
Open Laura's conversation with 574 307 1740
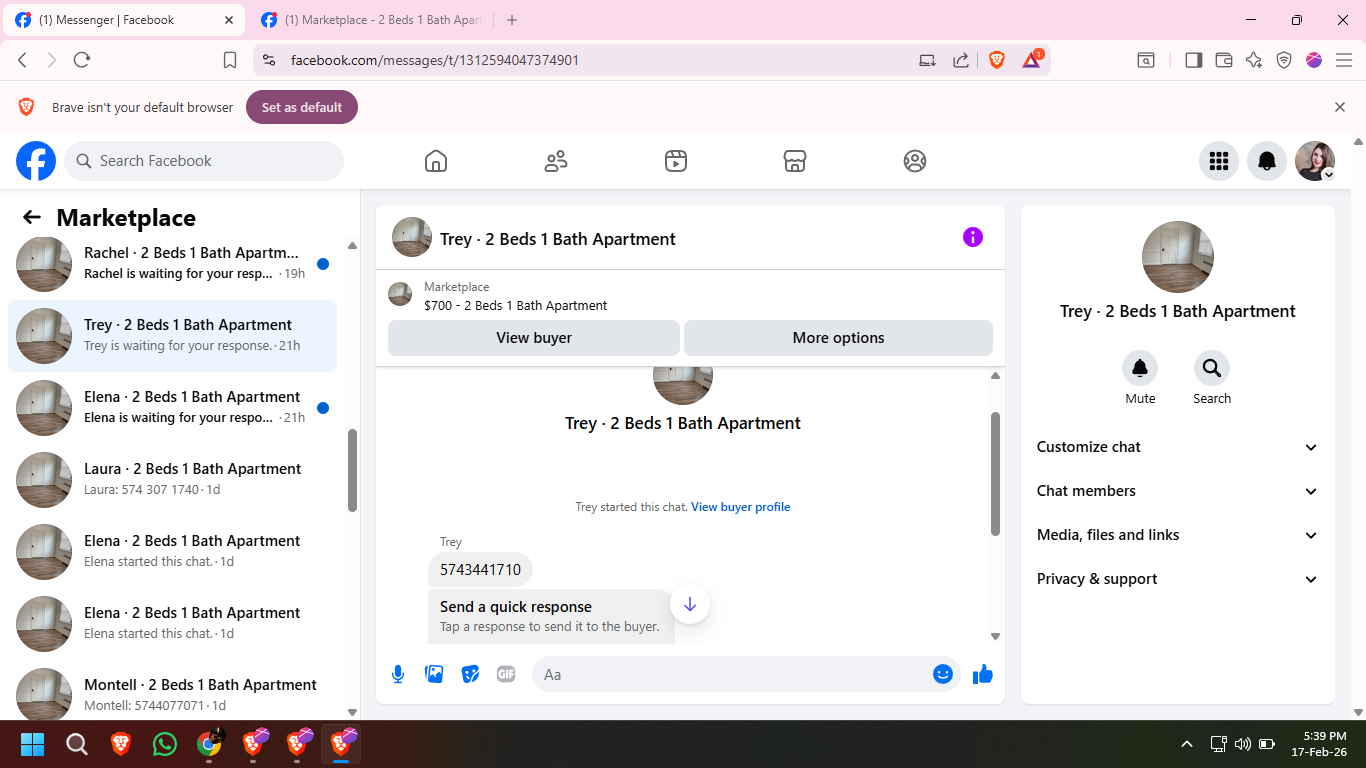point(172,480)
